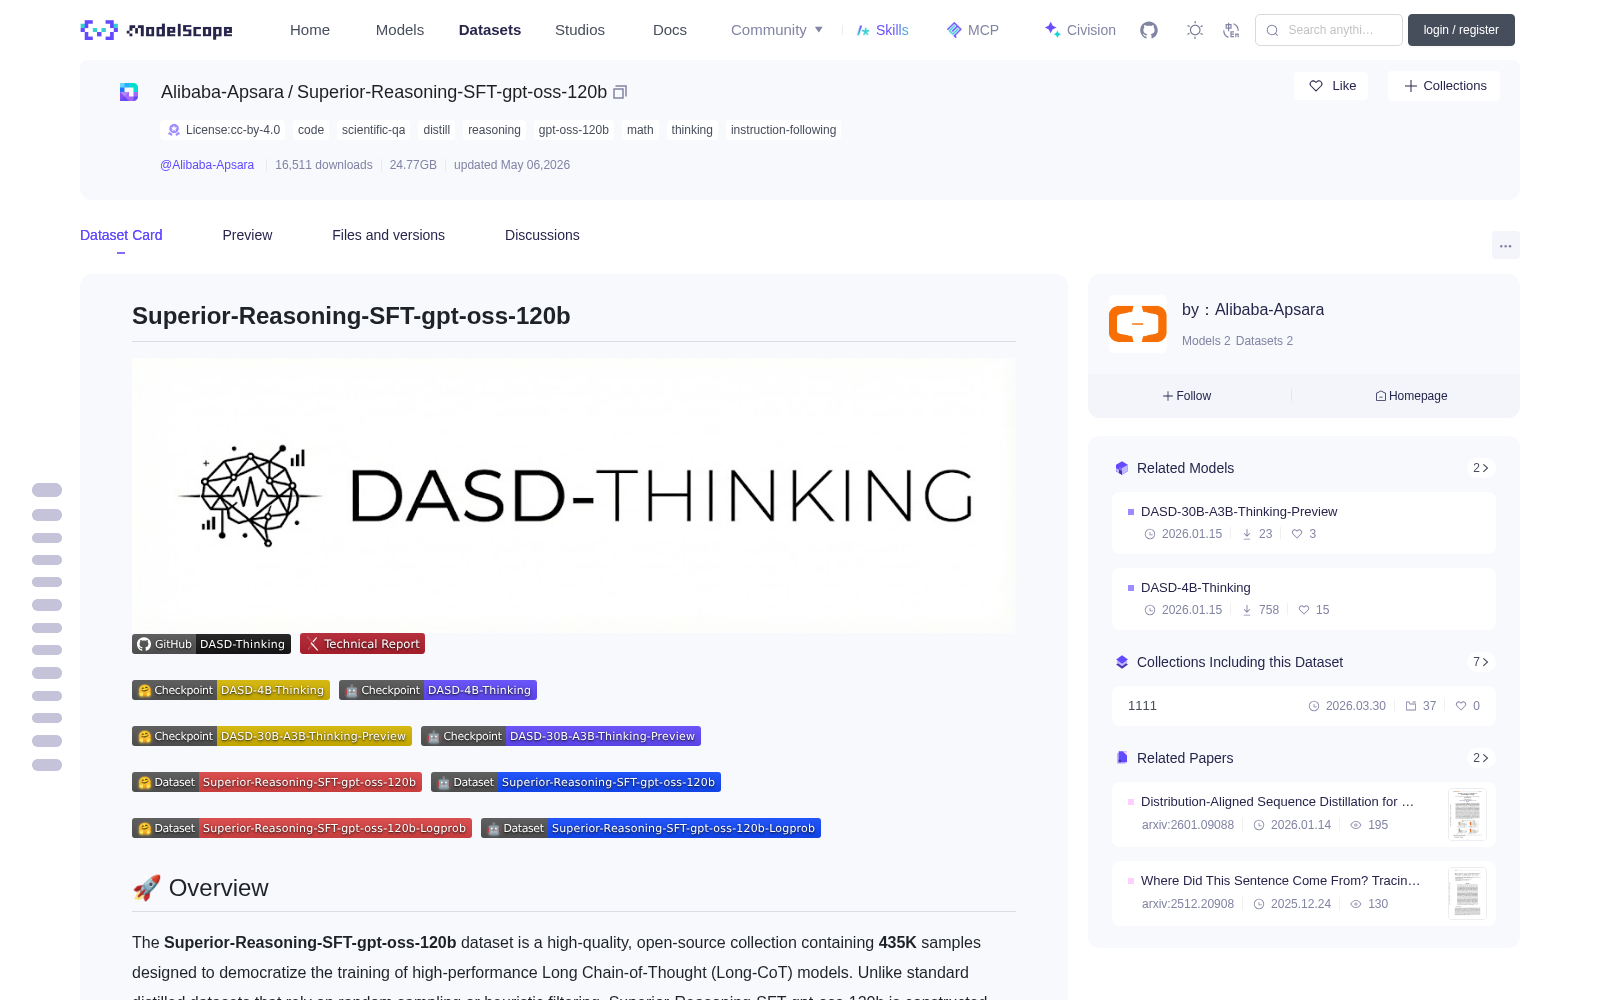Copy dataset name with copy icon
The image size is (1600, 1000).
(620, 92)
